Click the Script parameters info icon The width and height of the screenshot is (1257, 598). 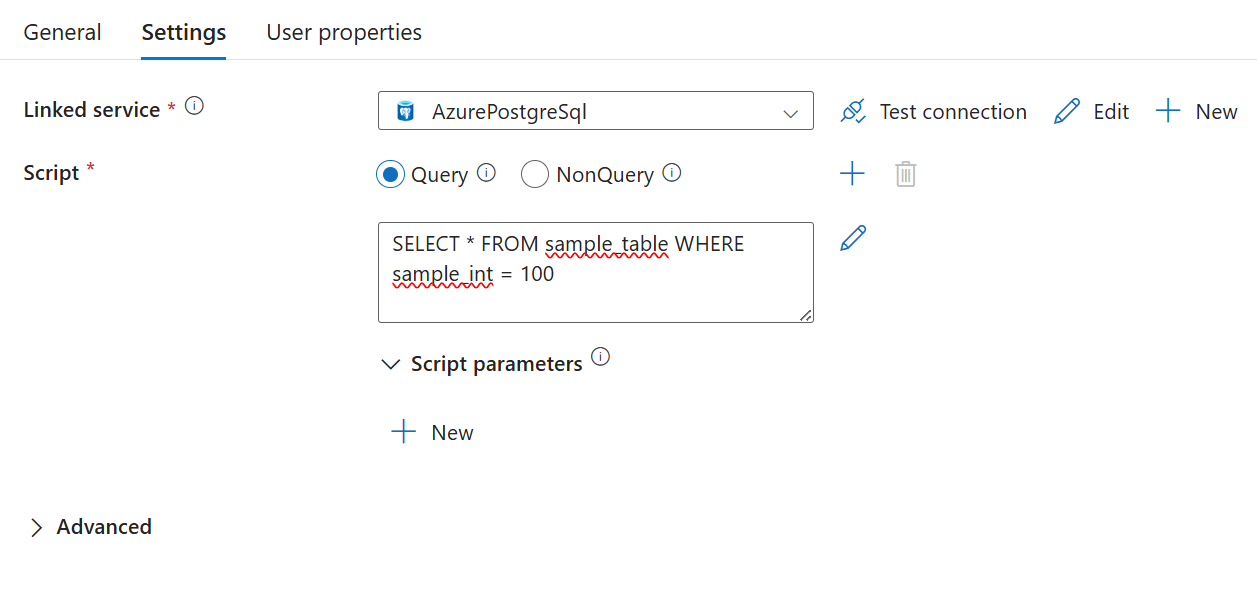(x=600, y=357)
